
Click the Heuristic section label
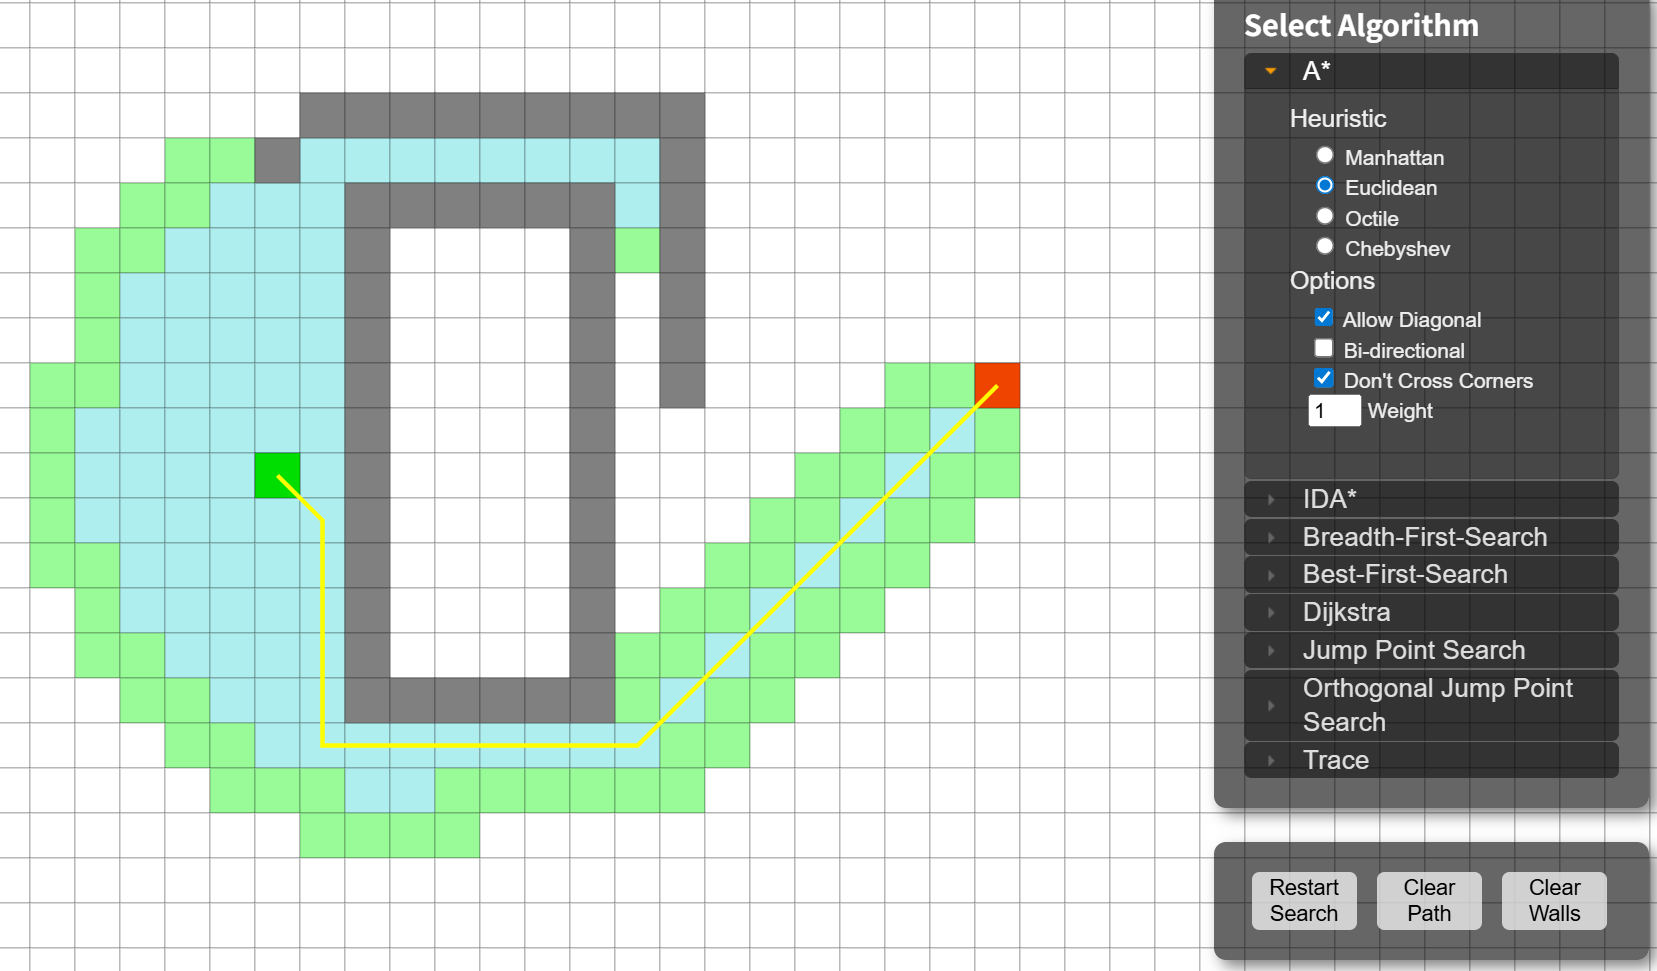[1338, 119]
